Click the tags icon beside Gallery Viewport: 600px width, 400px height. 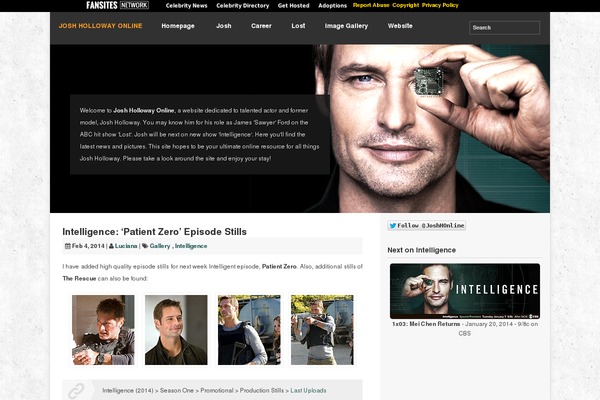[x=145, y=246]
